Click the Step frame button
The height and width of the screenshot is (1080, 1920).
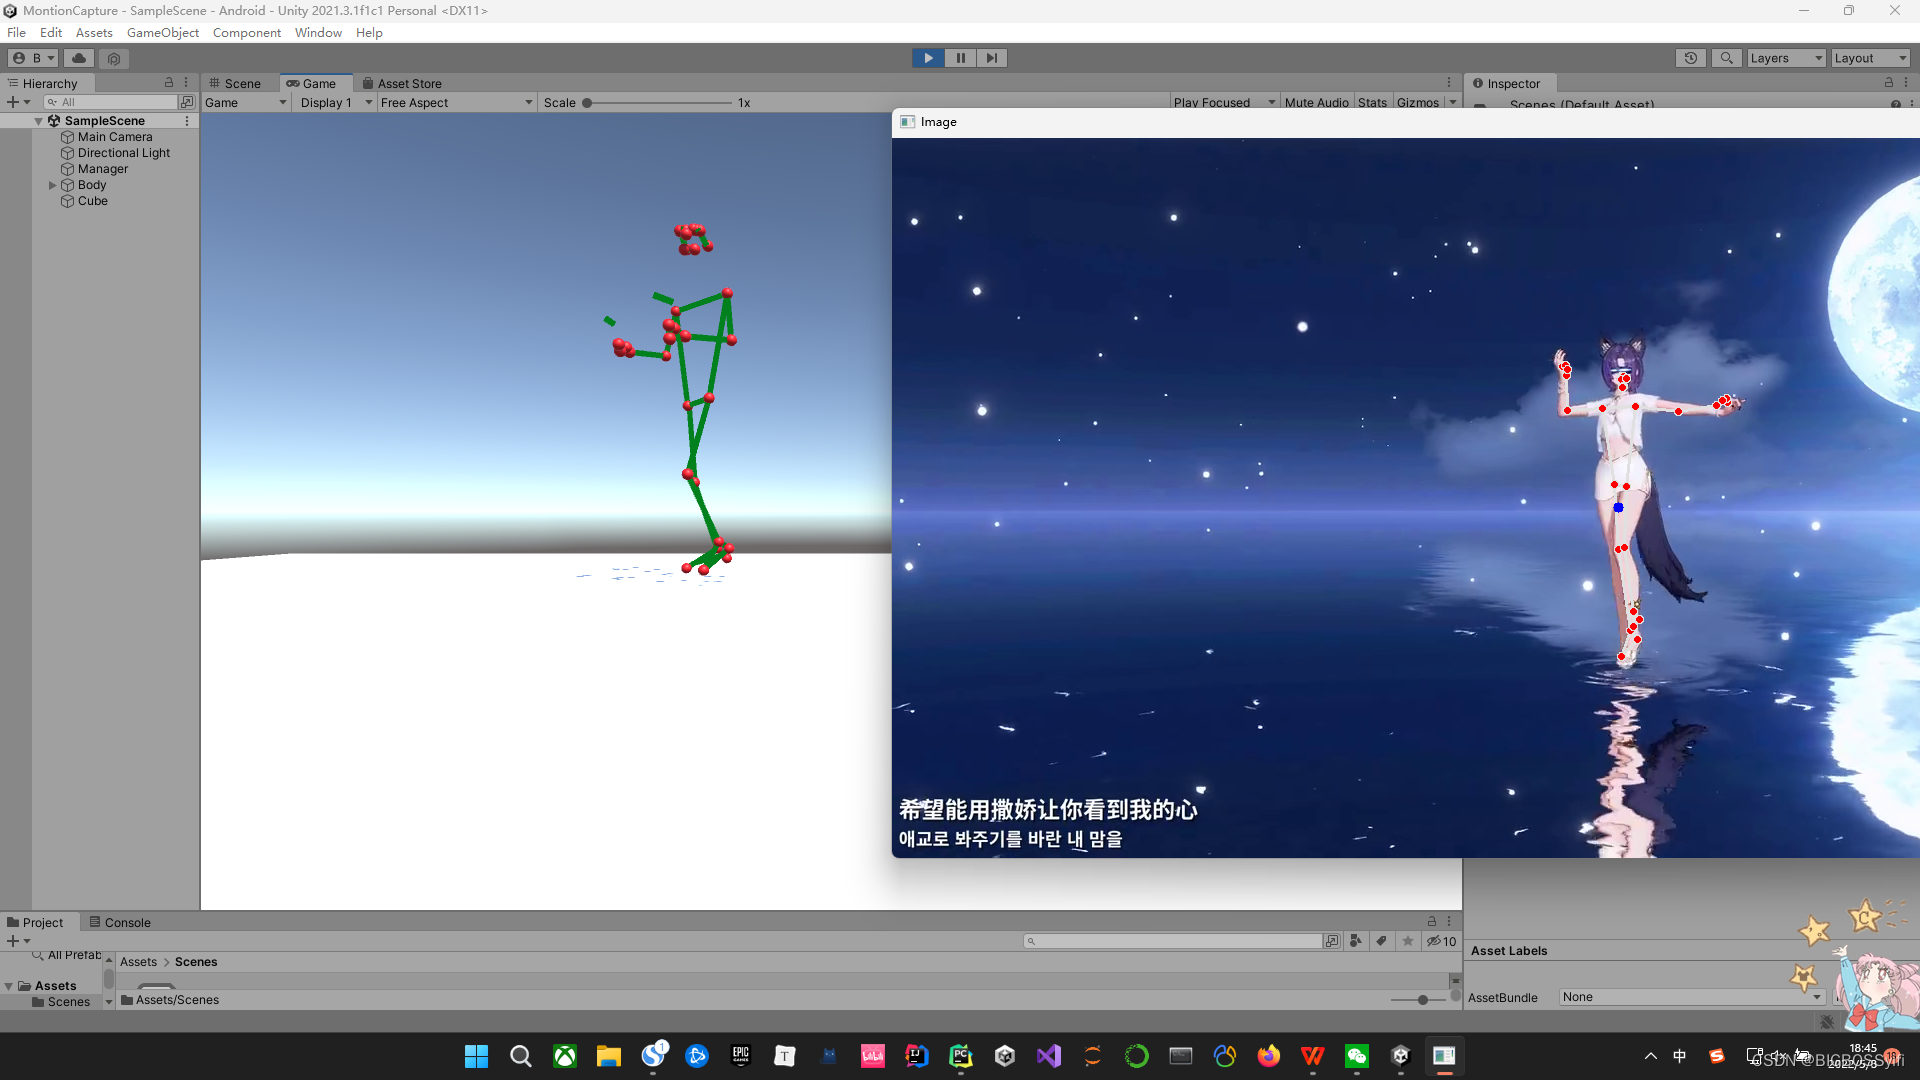[x=991, y=58]
